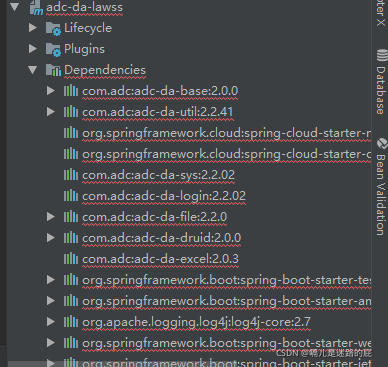Screen dimensions: 388x367
Task: Click the Lifecycle folder gear icon
Action: 53,29
